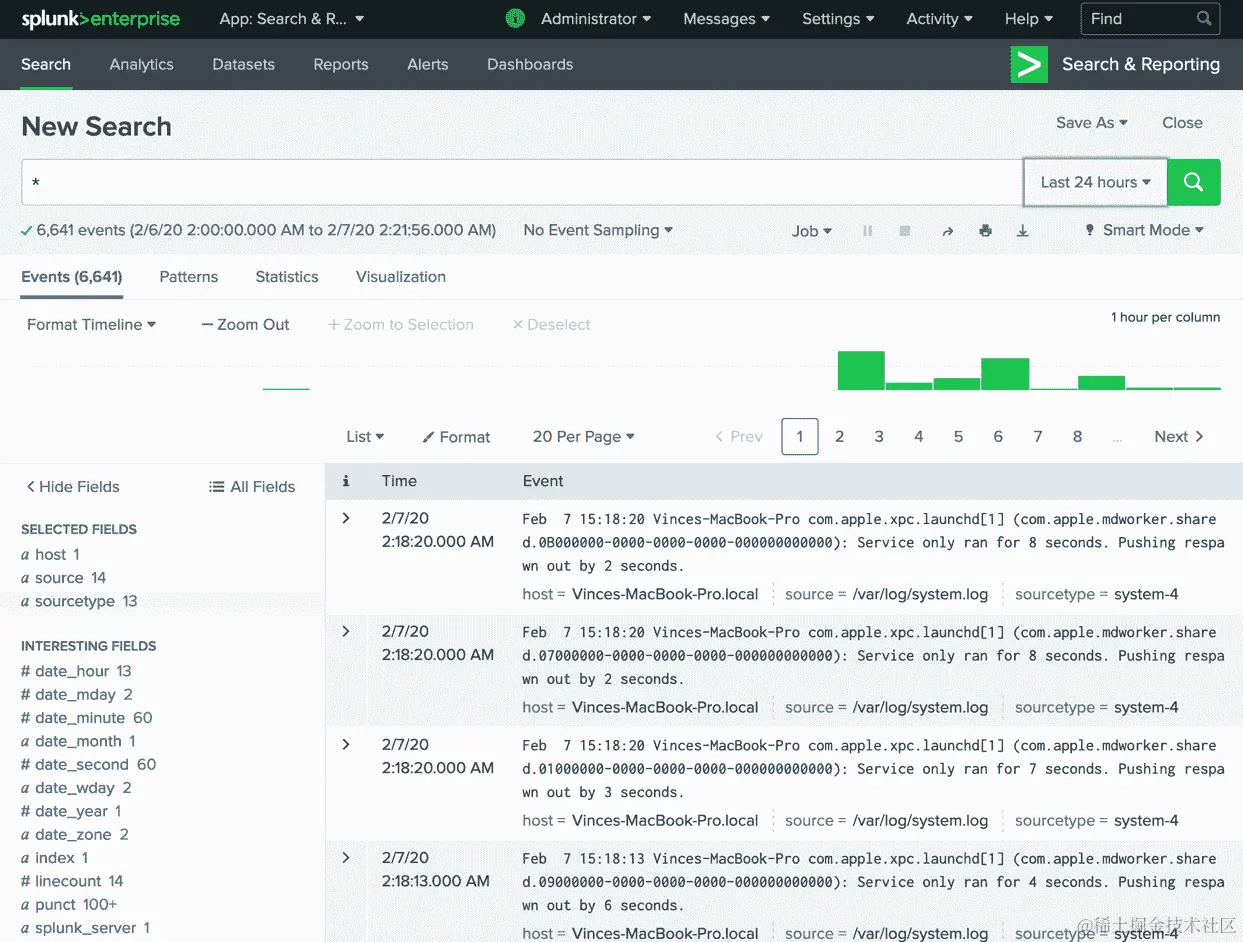Click Zoom Out above the timeline

point(245,324)
